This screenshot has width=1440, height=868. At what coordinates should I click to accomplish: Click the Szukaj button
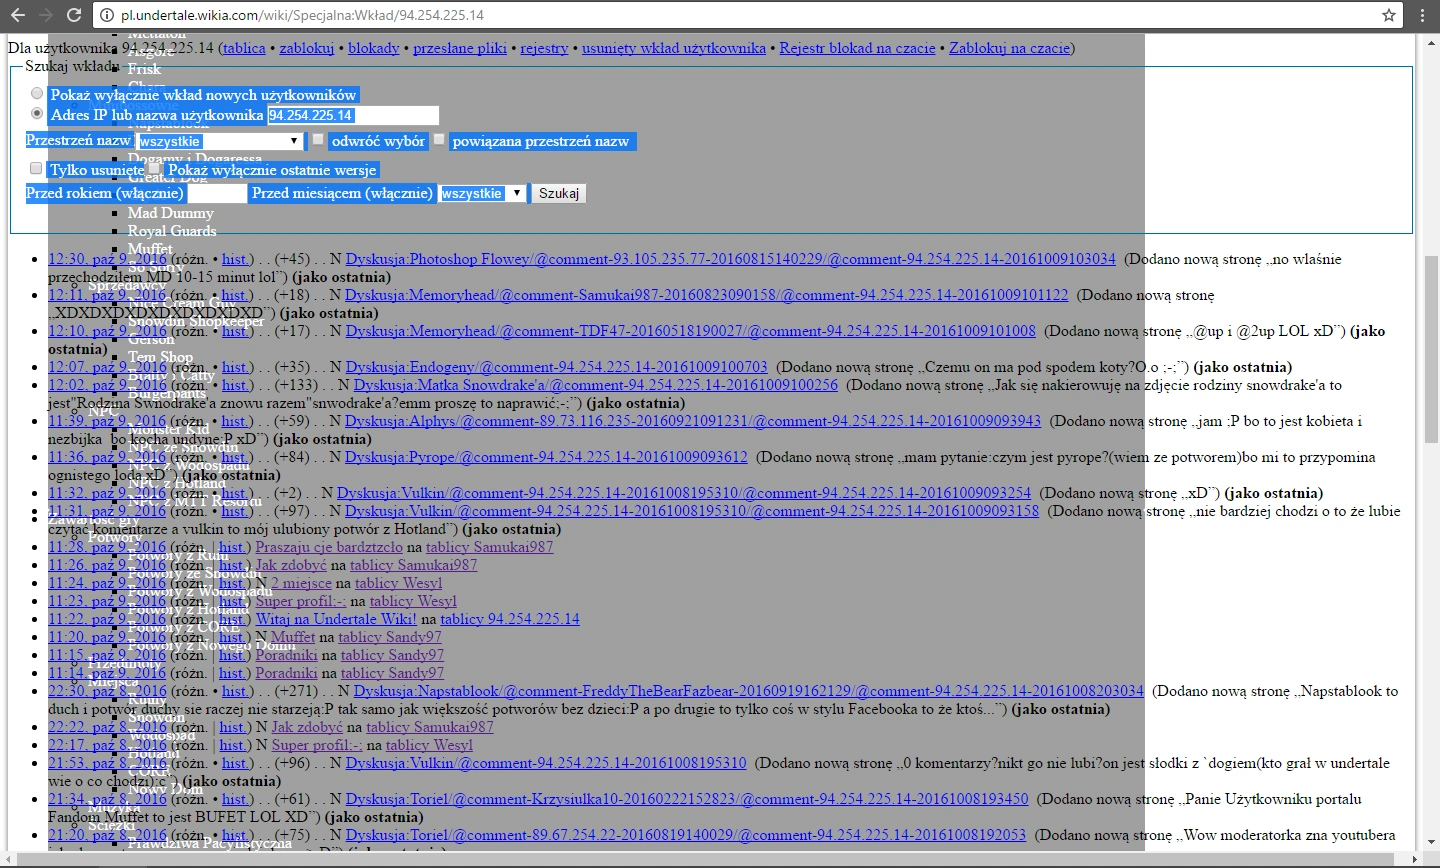click(x=559, y=193)
